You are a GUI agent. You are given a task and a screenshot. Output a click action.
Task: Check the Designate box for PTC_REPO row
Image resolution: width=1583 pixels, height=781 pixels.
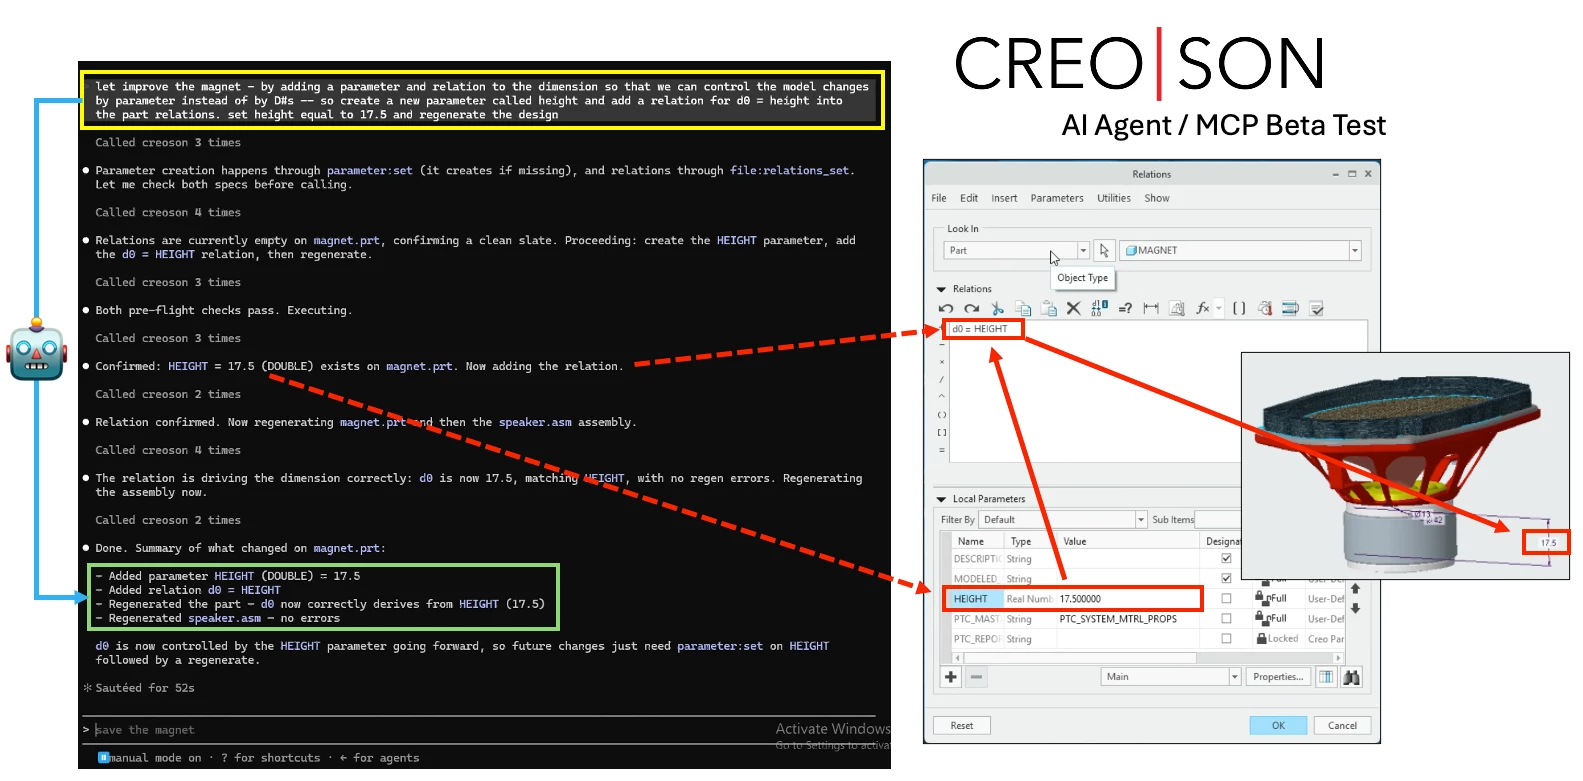pyautogui.click(x=1226, y=639)
